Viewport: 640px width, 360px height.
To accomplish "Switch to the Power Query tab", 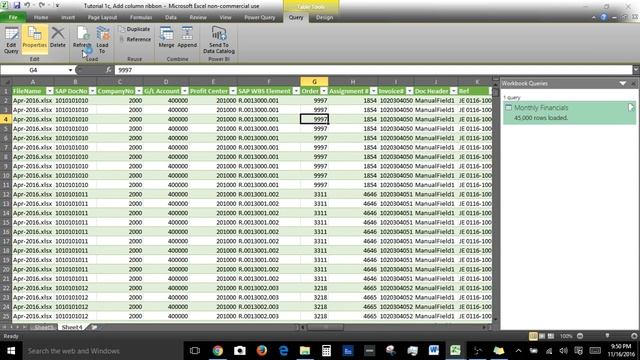I will click(x=260, y=17).
